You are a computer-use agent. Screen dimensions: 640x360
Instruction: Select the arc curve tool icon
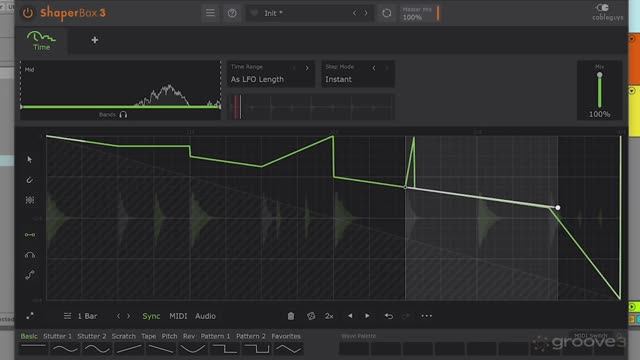pyautogui.click(x=30, y=255)
